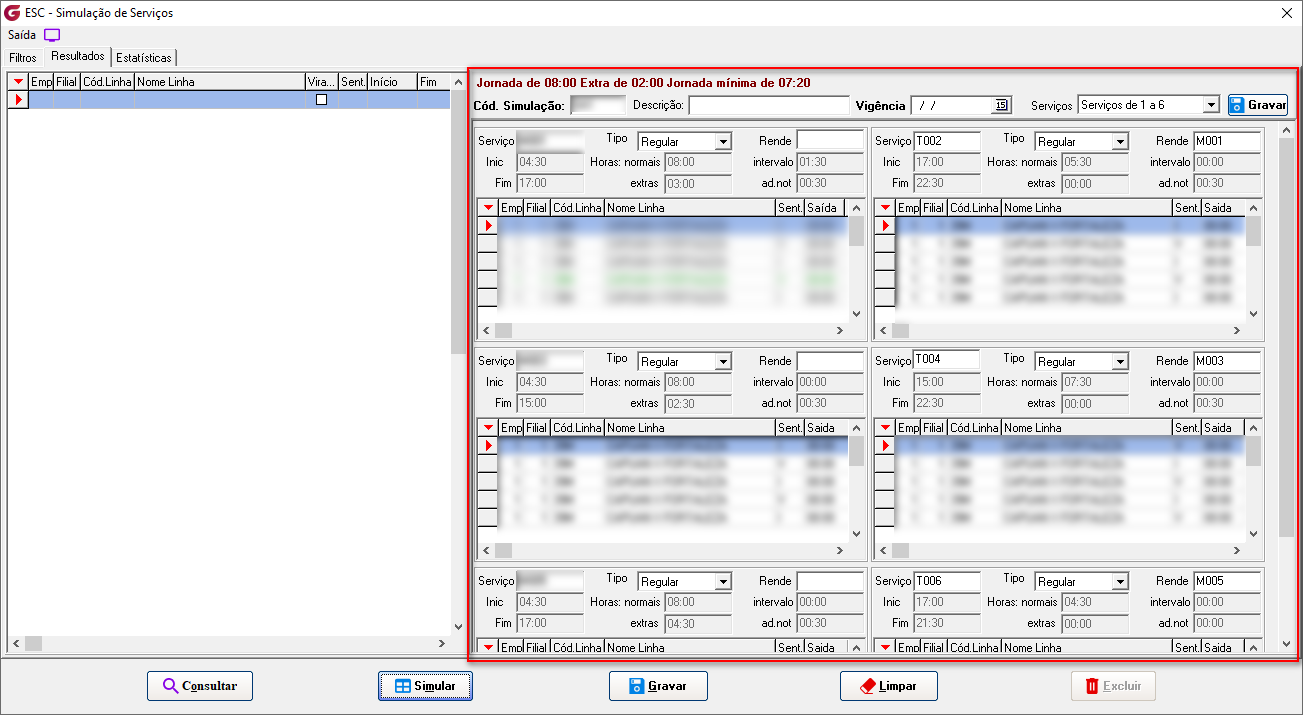Open Tipo dropdown of service with extras 03:00
The image size is (1303, 715).
(x=723, y=142)
